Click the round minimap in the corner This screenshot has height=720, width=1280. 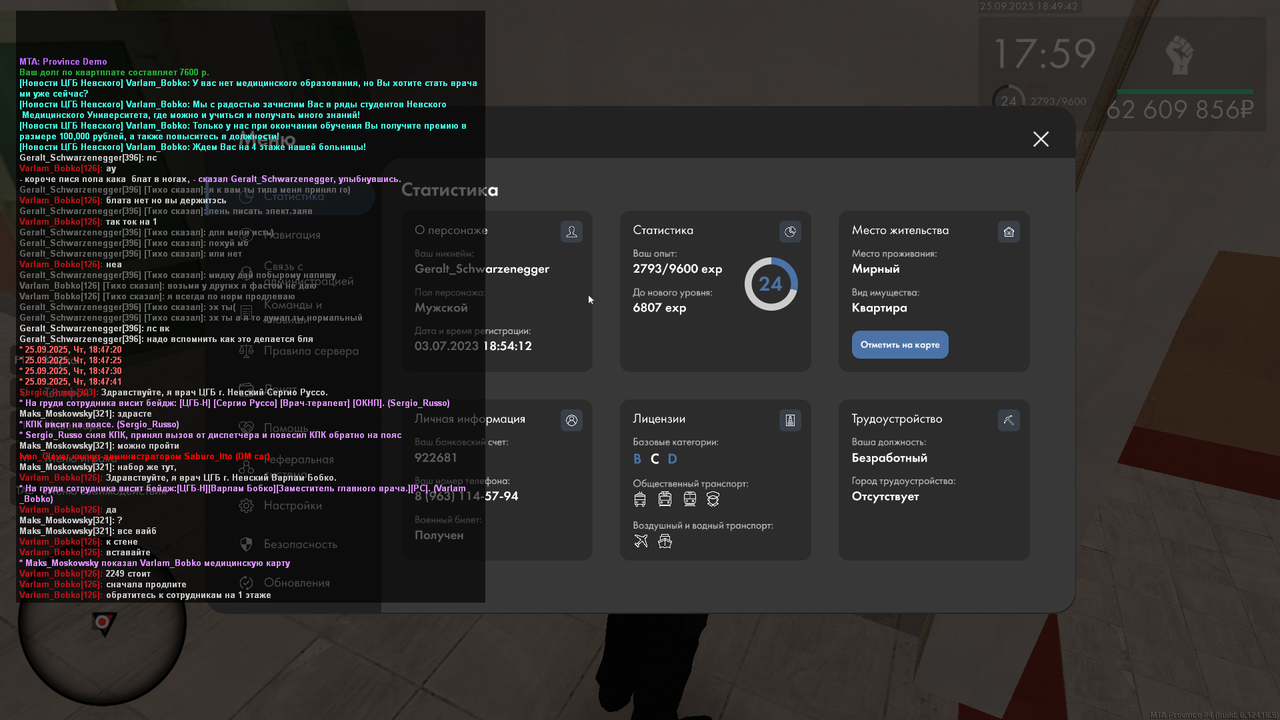click(101, 622)
